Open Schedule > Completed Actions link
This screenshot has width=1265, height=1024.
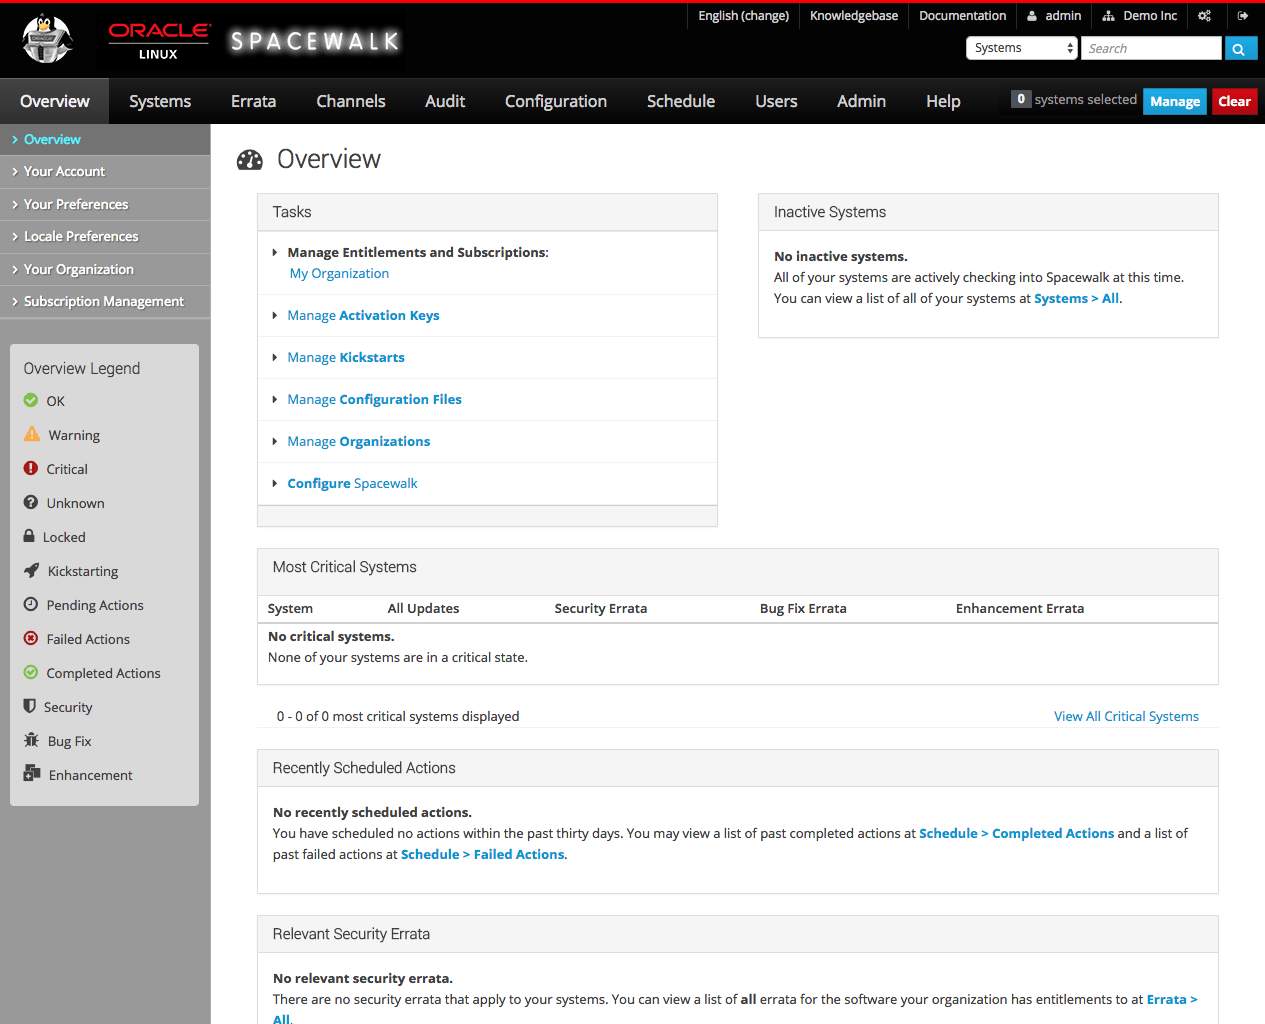1016,834
